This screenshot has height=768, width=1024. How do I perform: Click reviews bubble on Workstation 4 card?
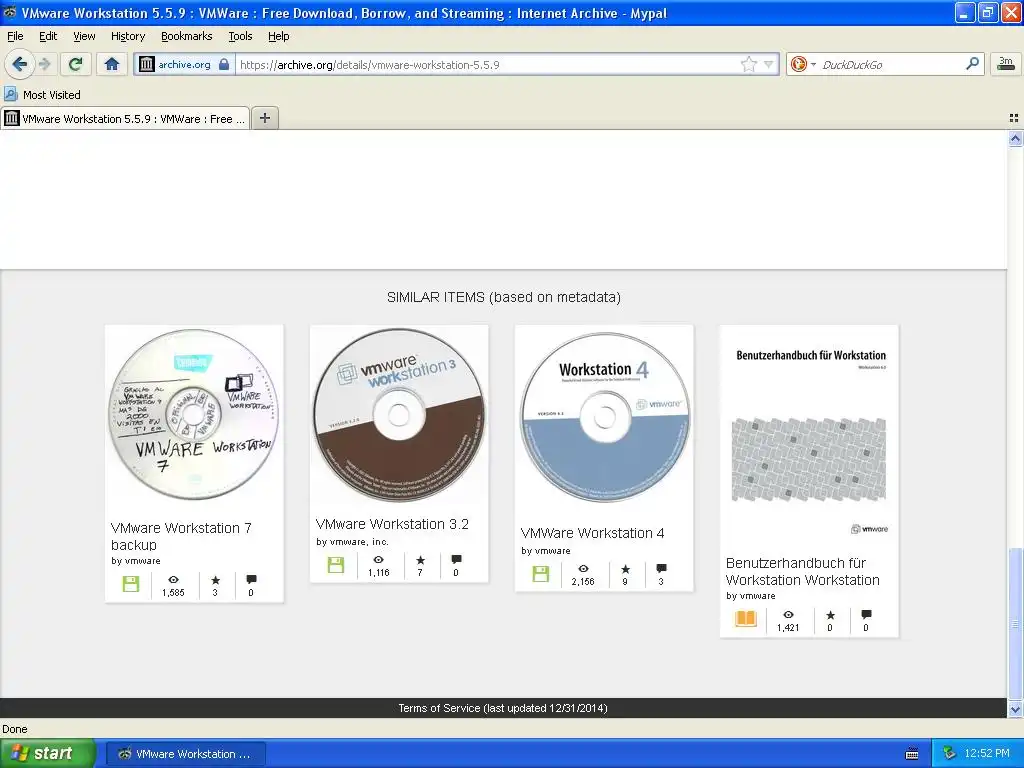click(662, 569)
